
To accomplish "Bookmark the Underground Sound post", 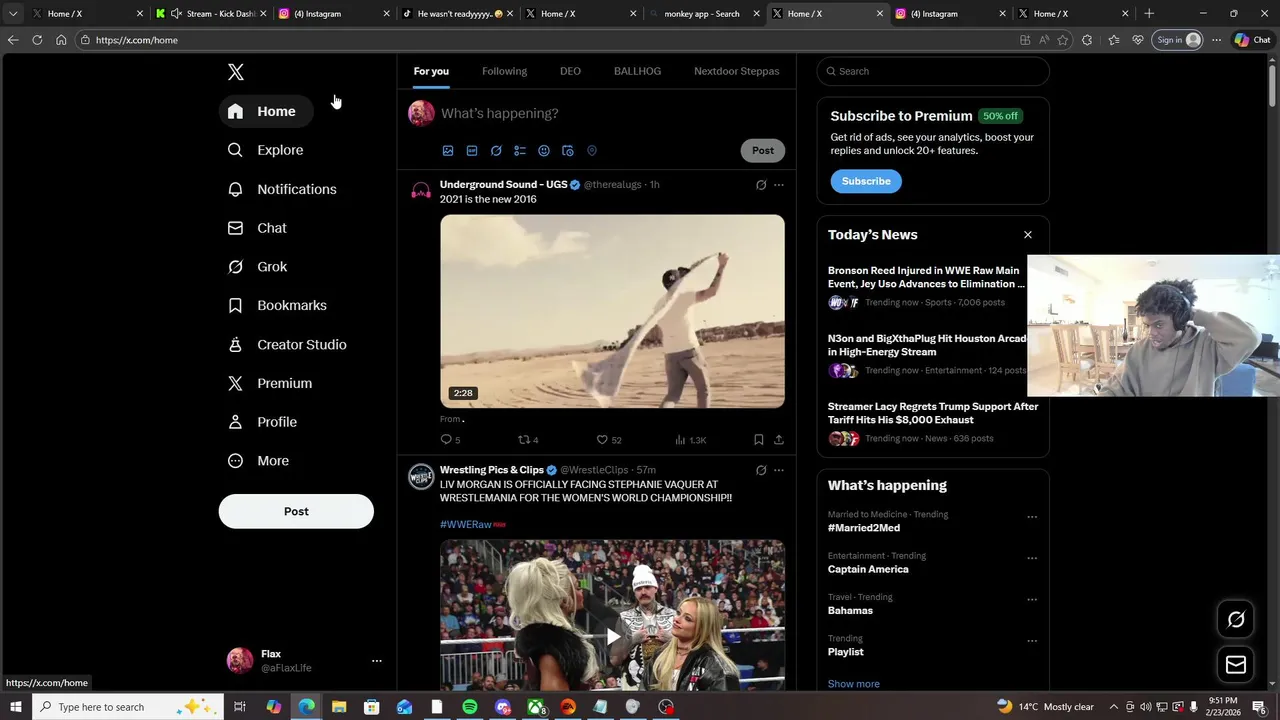I will click(x=759, y=440).
